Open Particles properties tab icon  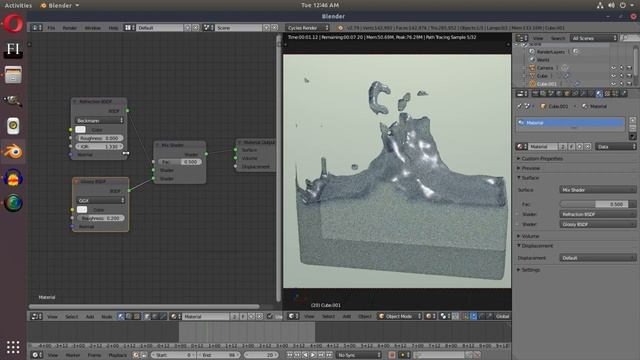[x=615, y=94]
